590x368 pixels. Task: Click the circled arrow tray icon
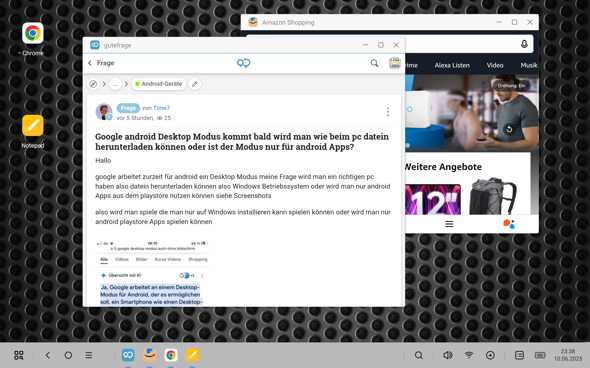(x=490, y=355)
